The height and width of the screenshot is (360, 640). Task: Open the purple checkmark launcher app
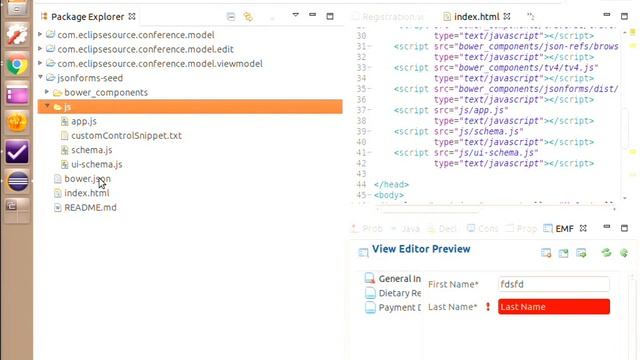(x=17, y=152)
